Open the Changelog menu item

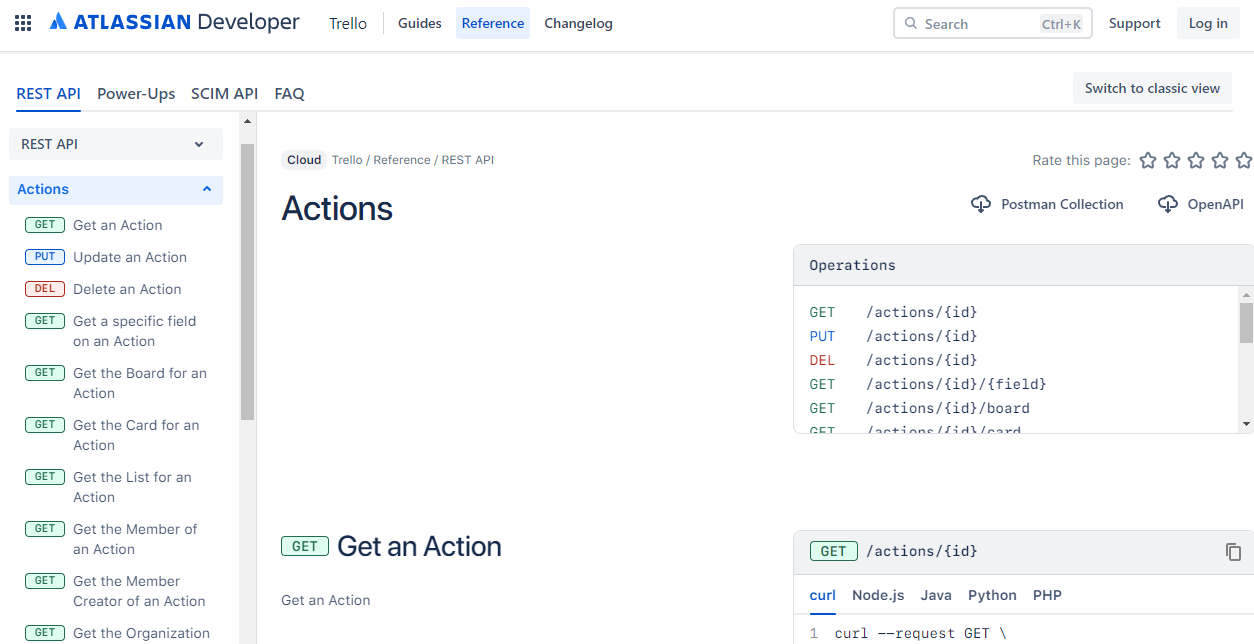pyautogui.click(x=578, y=23)
